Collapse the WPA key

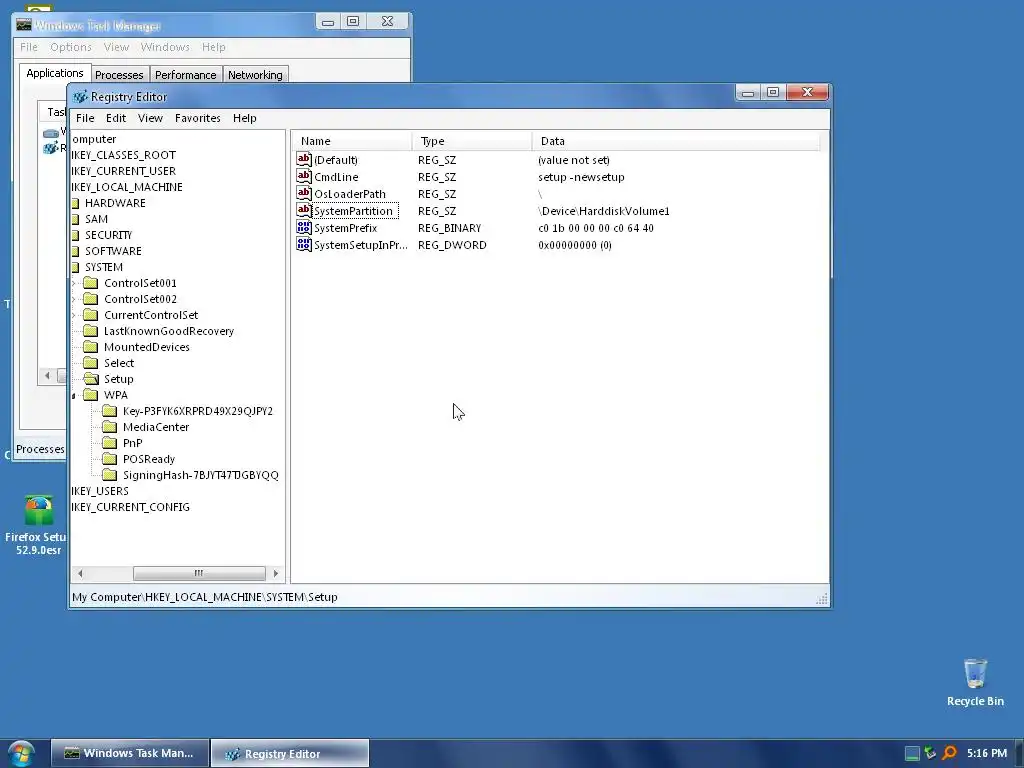point(74,396)
